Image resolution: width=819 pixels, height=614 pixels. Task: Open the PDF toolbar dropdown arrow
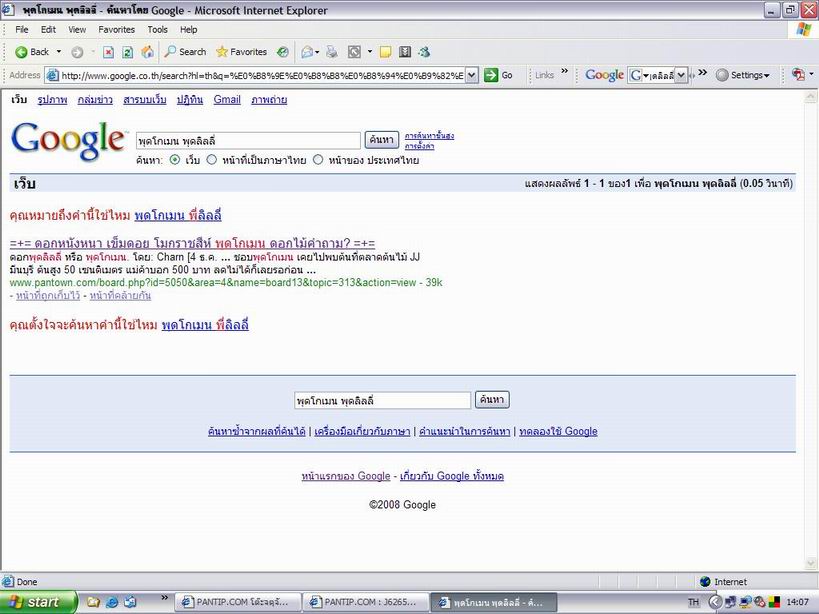point(811,74)
